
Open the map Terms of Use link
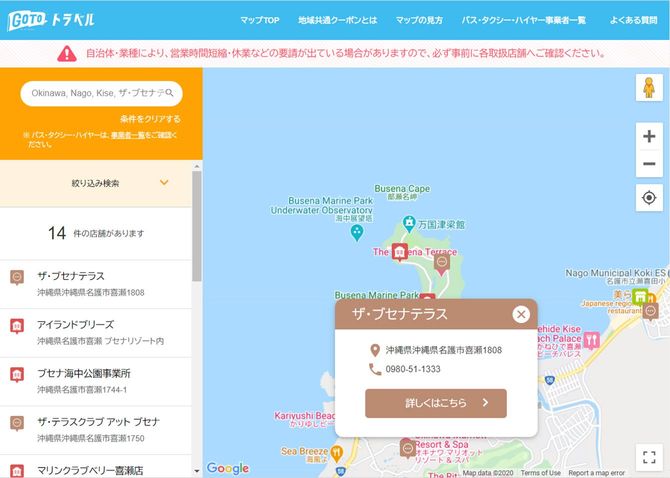(541, 473)
